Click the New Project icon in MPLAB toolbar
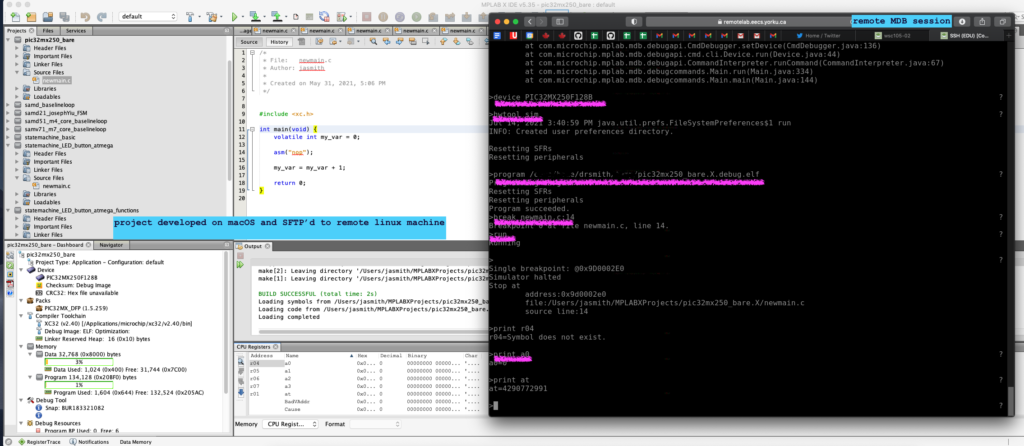The width and height of the screenshot is (1024, 446). 31,17
